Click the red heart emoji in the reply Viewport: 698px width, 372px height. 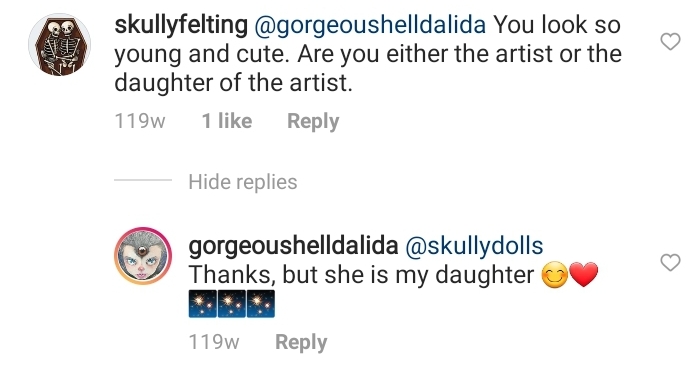[584, 275]
